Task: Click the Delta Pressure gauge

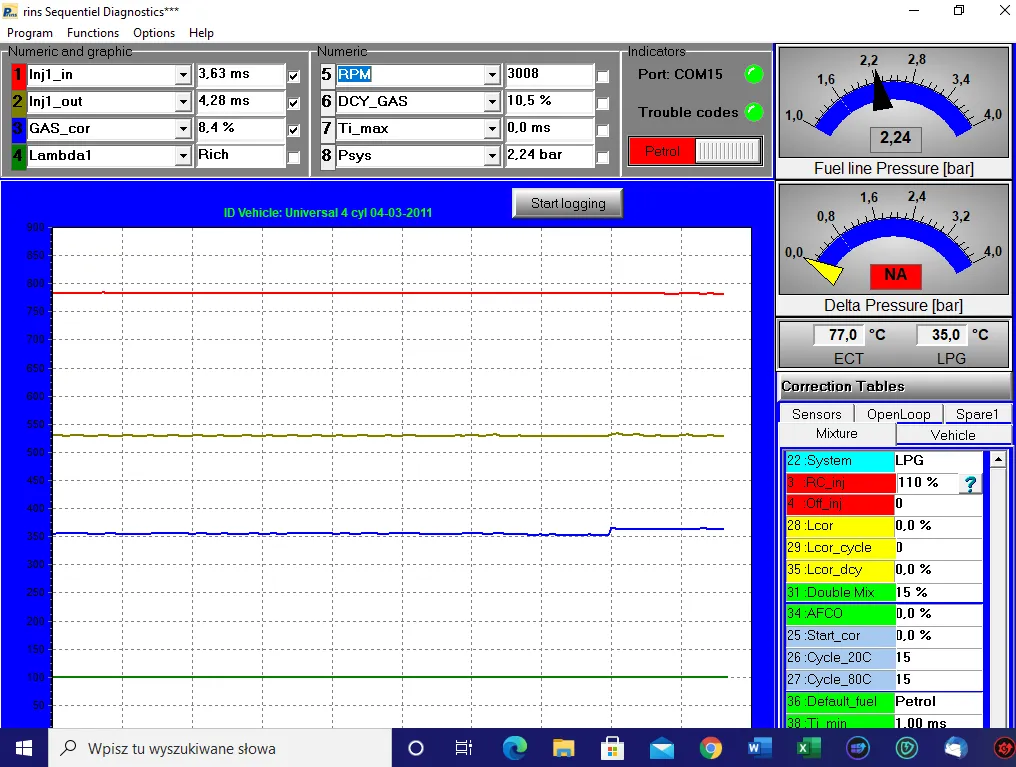Action: [894, 239]
